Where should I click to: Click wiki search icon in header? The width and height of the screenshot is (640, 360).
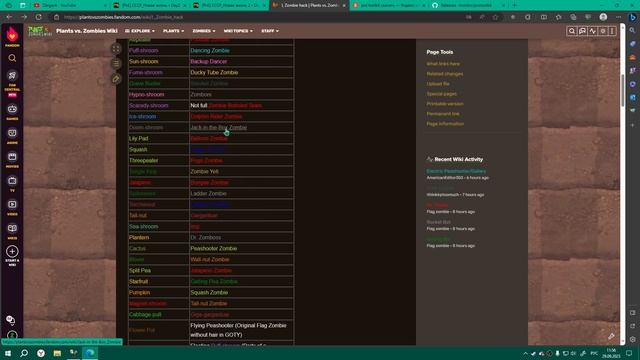click(x=572, y=31)
